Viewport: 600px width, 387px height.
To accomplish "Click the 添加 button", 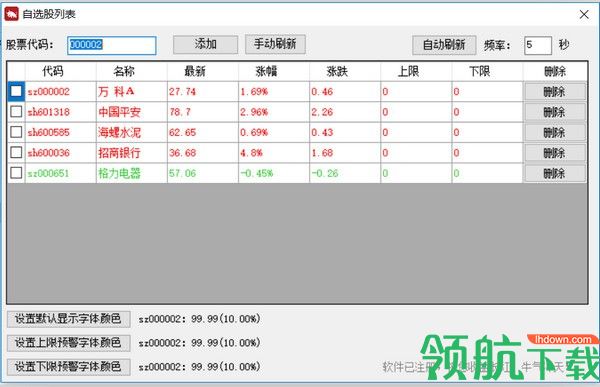I will tap(205, 45).
